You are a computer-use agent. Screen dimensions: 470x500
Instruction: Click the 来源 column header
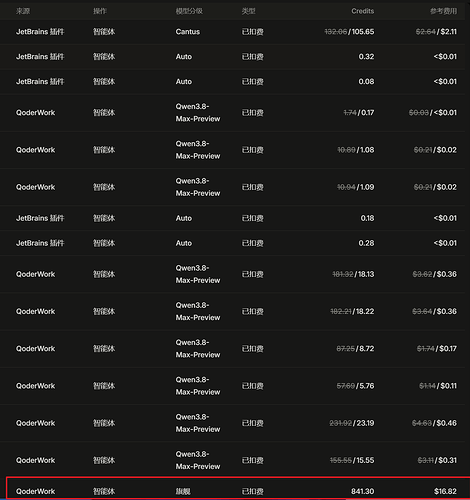23,11
